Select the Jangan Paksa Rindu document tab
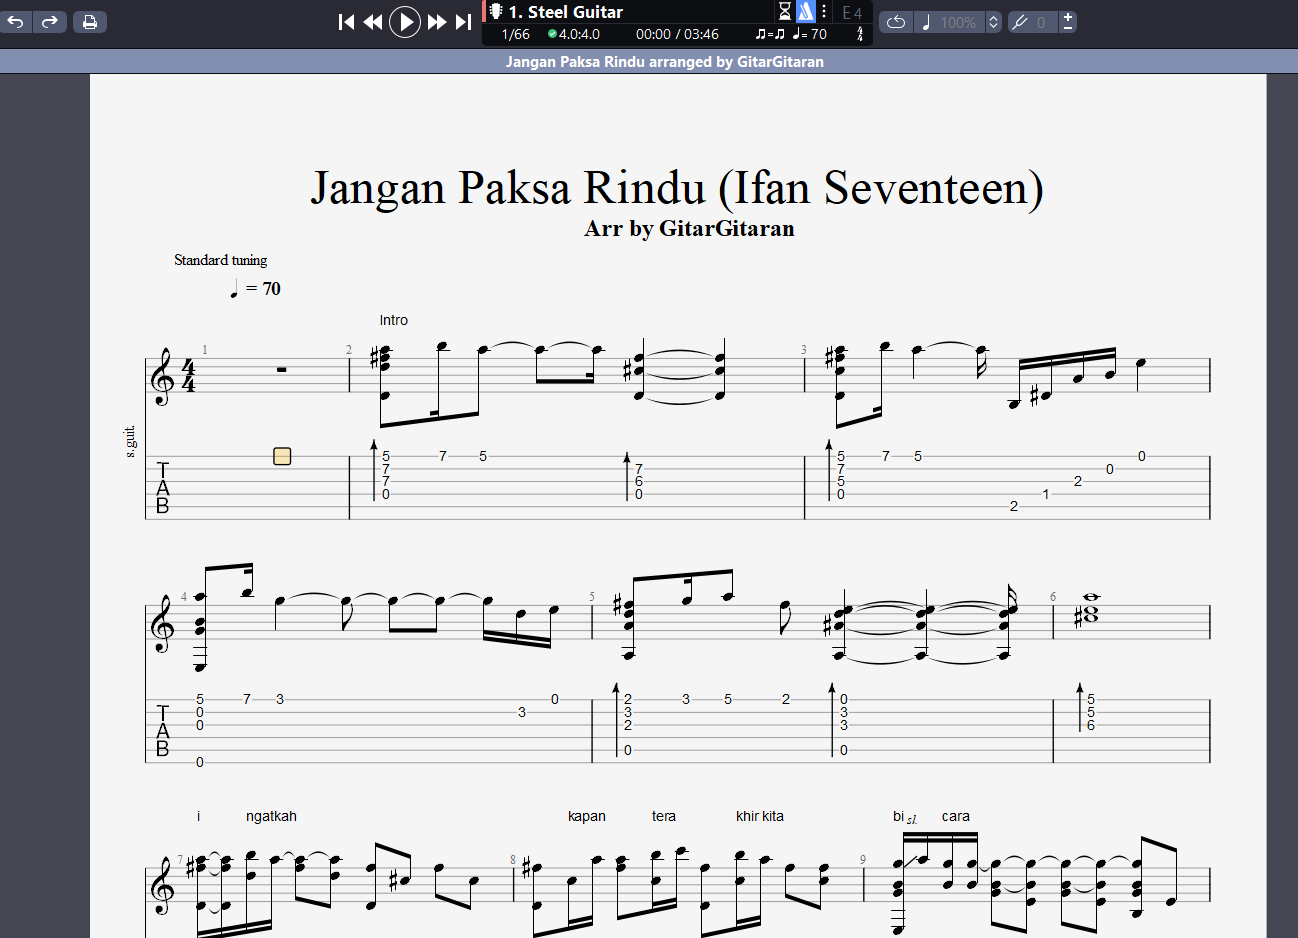The height and width of the screenshot is (938, 1298). point(664,62)
